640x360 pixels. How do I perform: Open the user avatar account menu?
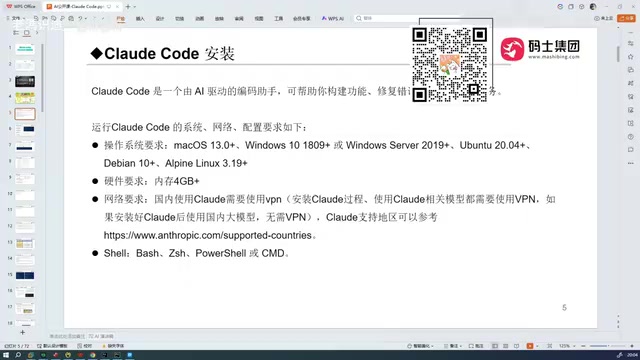[x=593, y=7]
